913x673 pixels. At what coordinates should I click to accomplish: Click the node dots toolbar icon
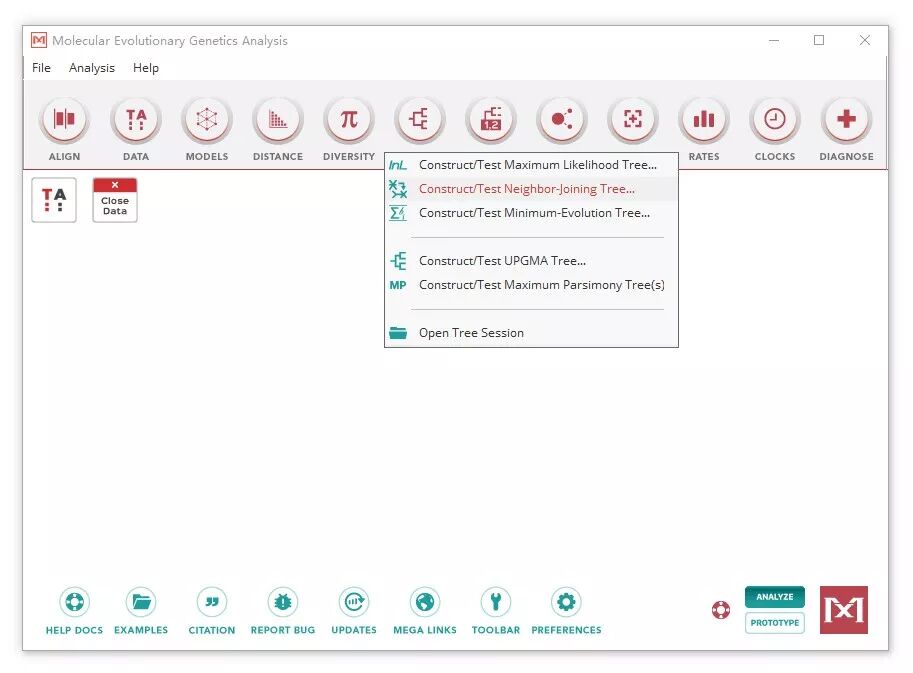562,119
